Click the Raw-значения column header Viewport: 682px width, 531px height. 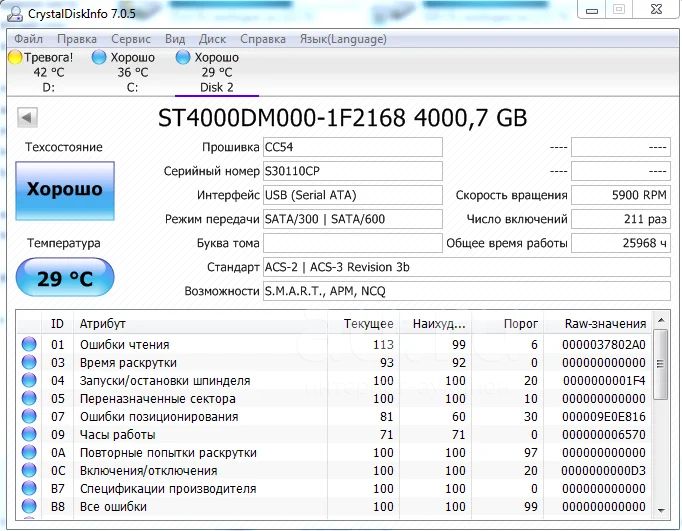pos(598,324)
